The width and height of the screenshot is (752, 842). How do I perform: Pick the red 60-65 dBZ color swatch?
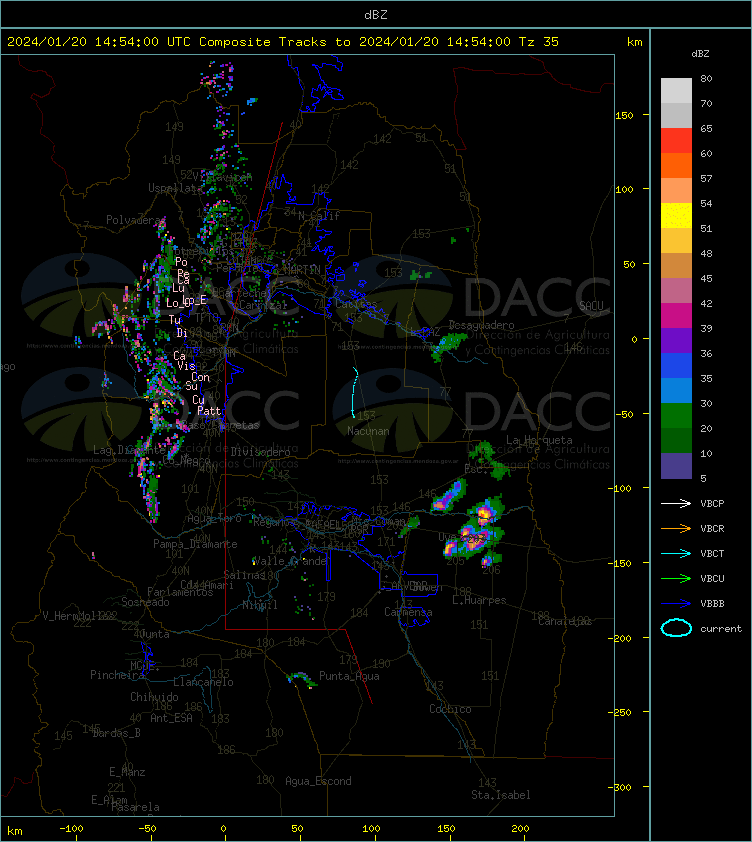click(x=676, y=141)
